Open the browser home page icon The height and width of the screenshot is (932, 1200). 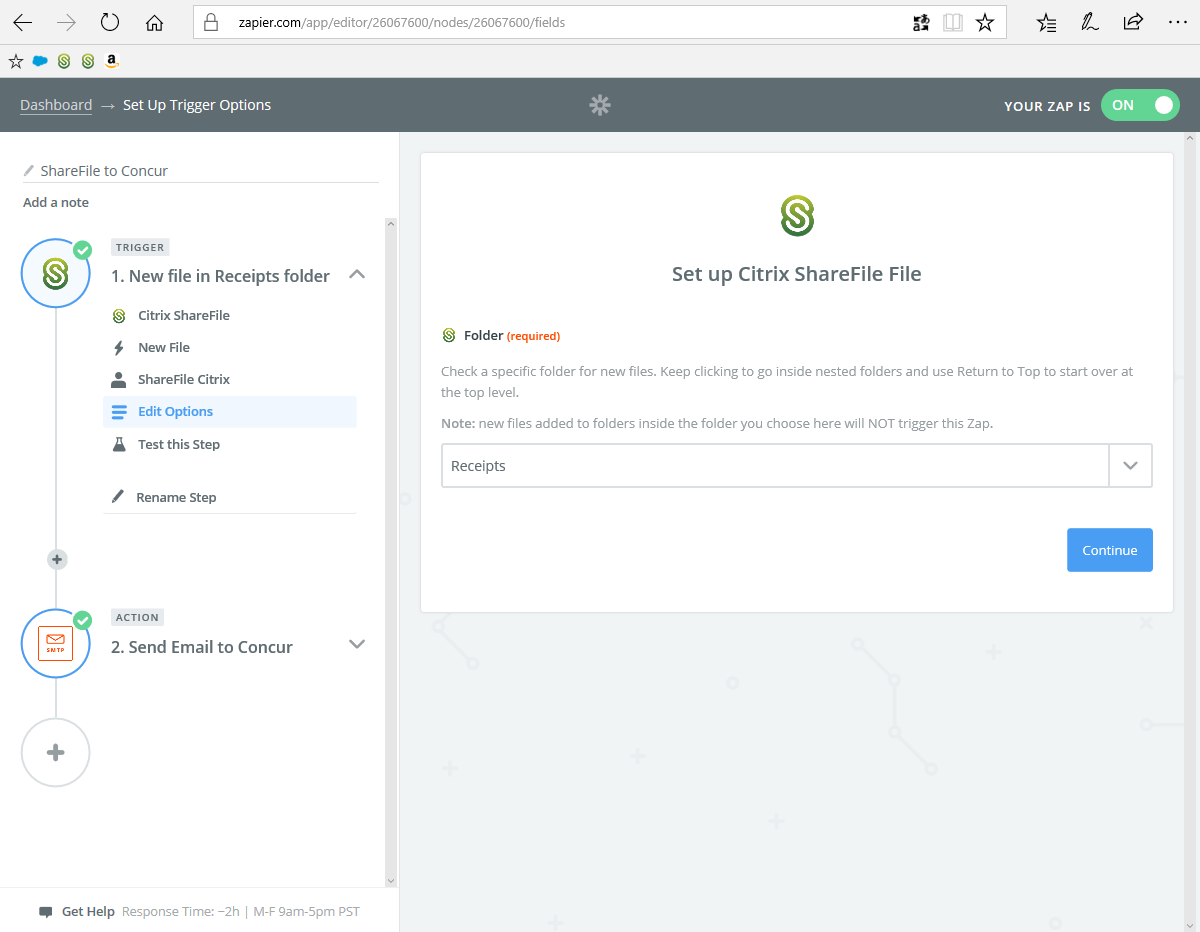[x=154, y=22]
